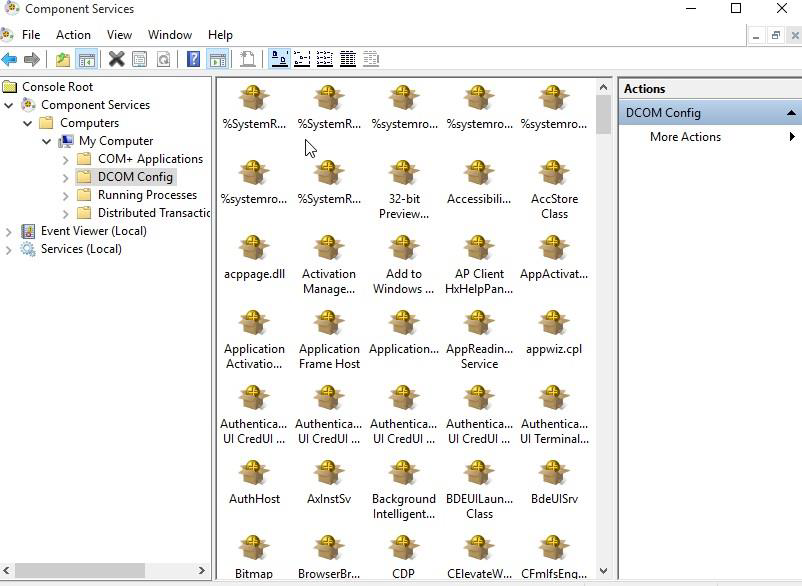This screenshot has width=802, height=586.
Task: Select the BDEUILauncher Class item
Action: coord(479,490)
